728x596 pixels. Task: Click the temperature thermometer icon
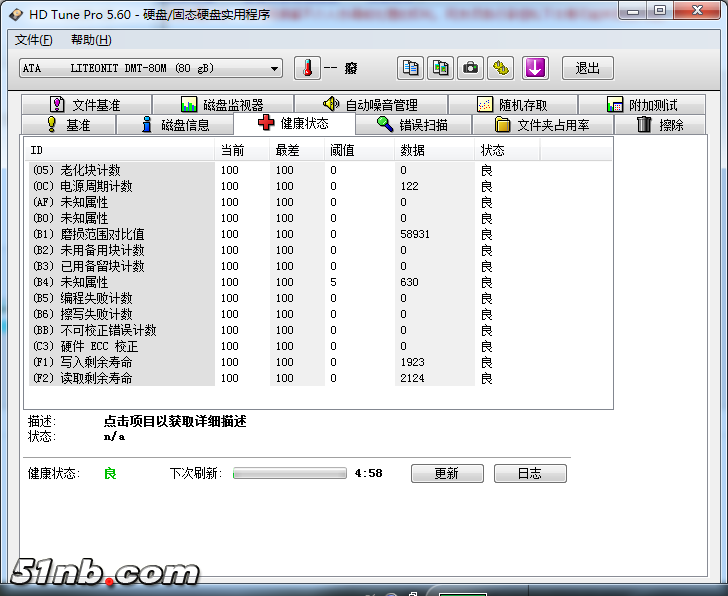click(x=309, y=68)
